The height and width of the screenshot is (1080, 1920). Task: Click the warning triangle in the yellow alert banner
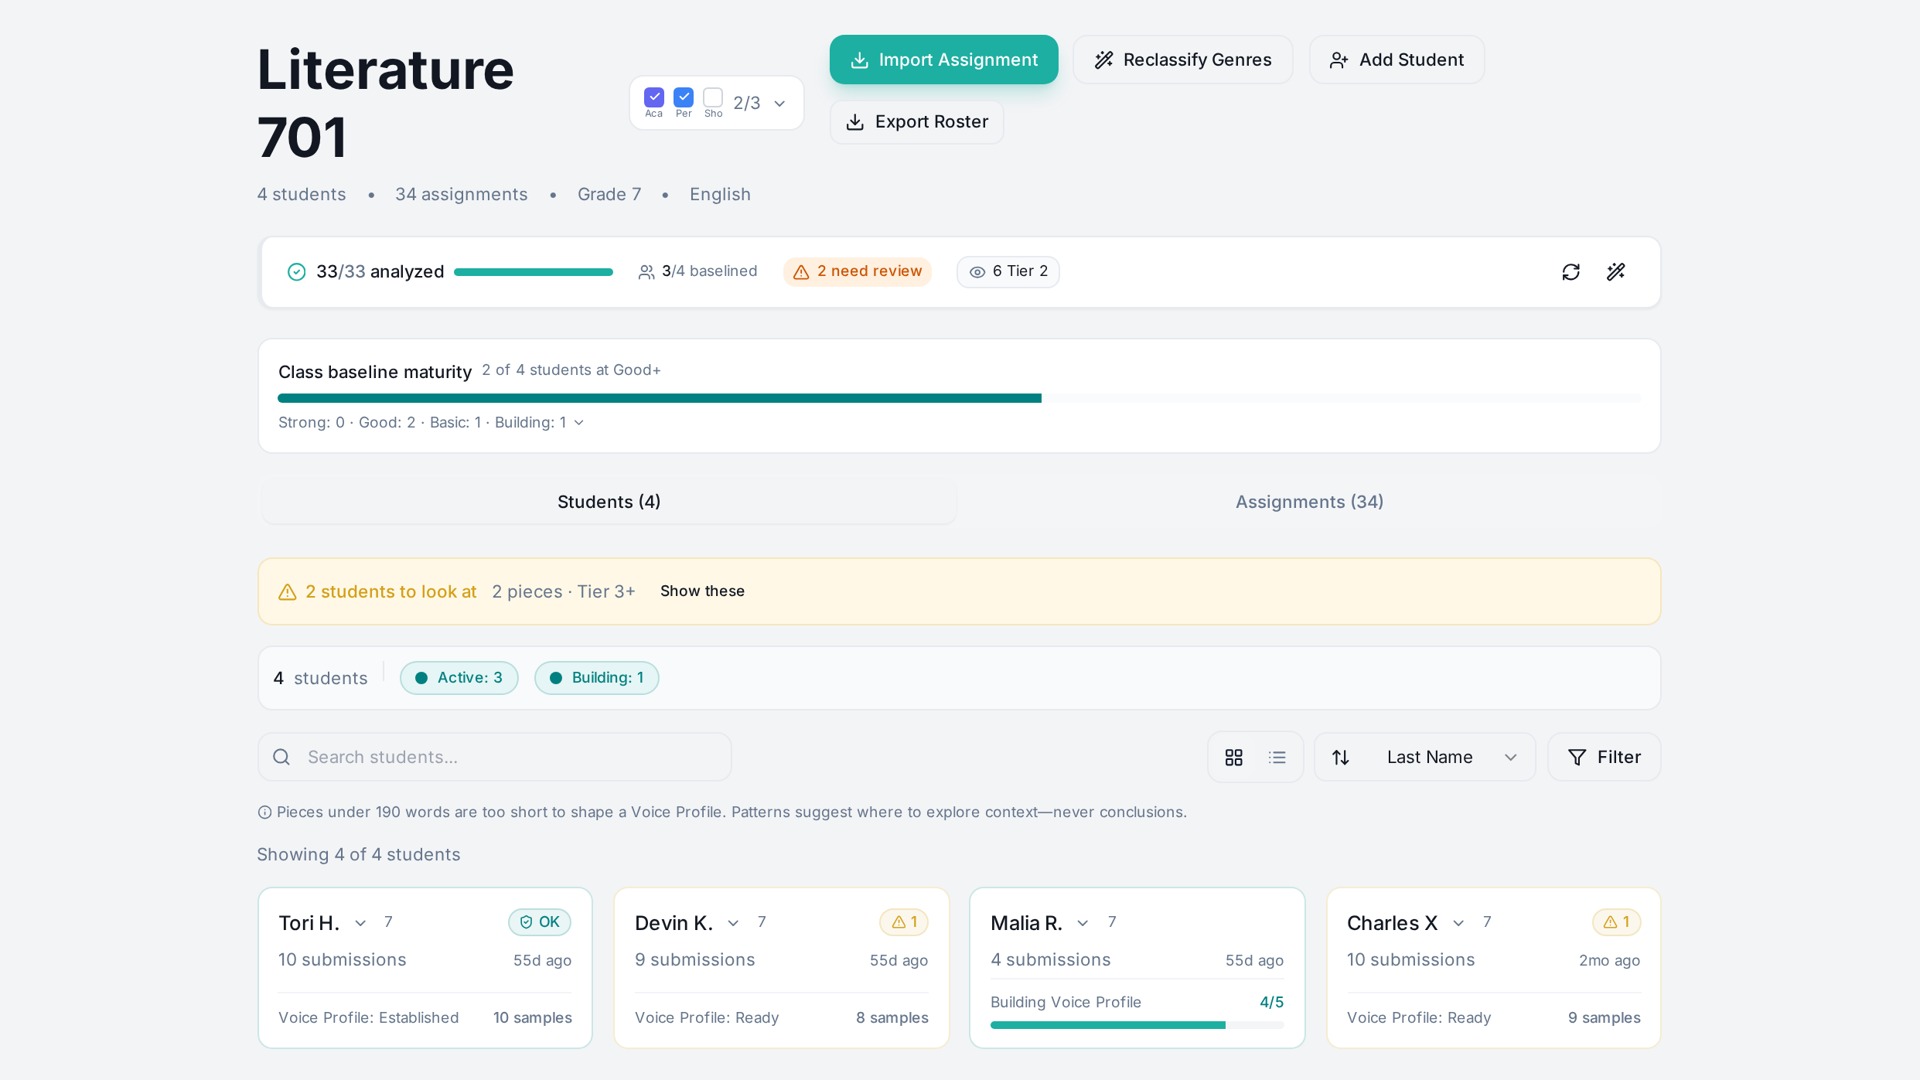tap(287, 592)
